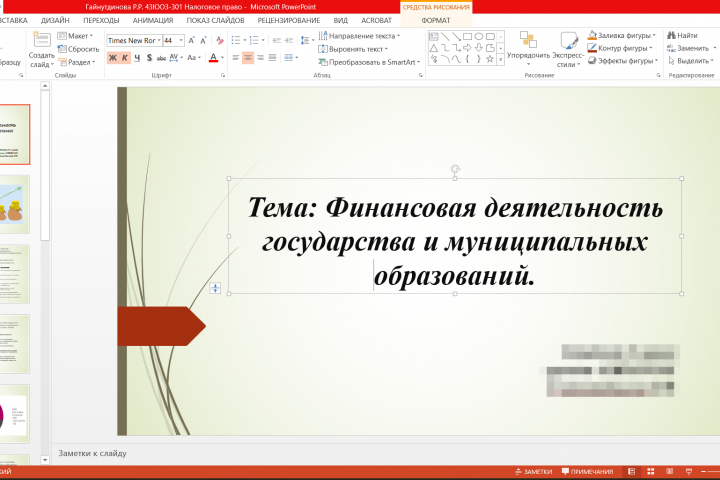Click Сбросить reset slide button
The width and height of the screenshot is (720, 480).
click(78, 49)
